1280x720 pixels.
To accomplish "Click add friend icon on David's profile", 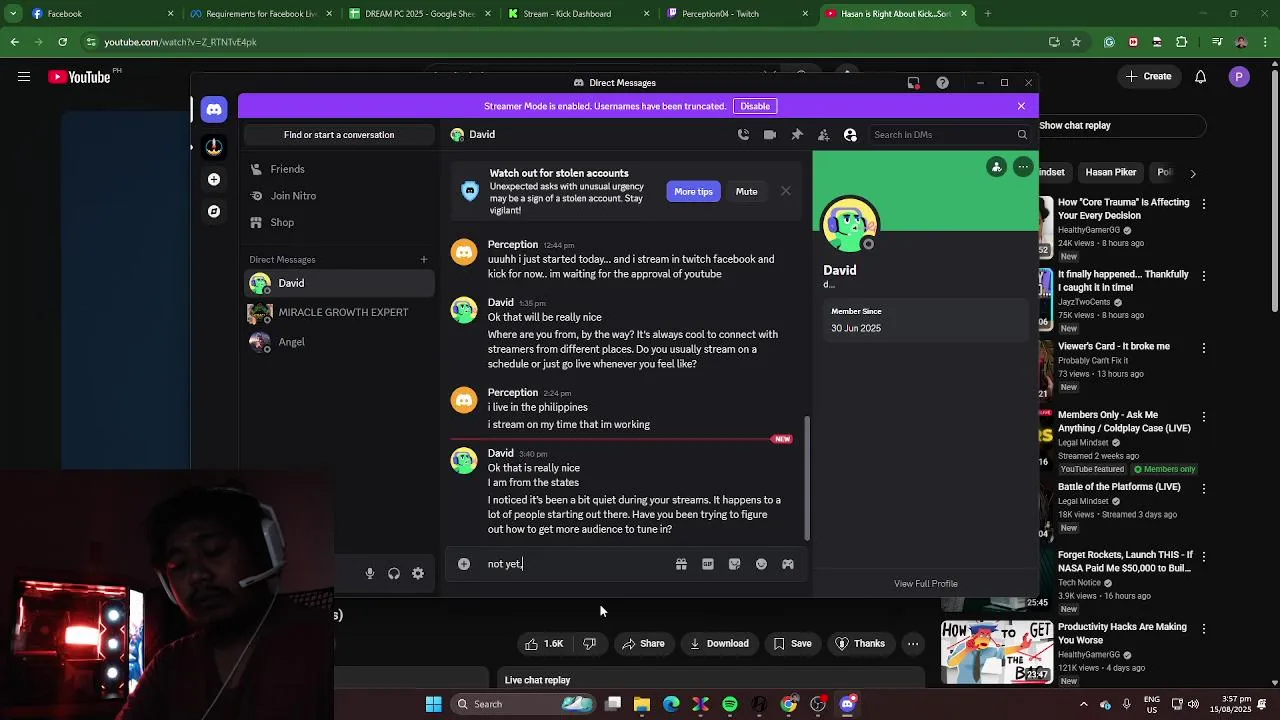I will pos(996,167).
